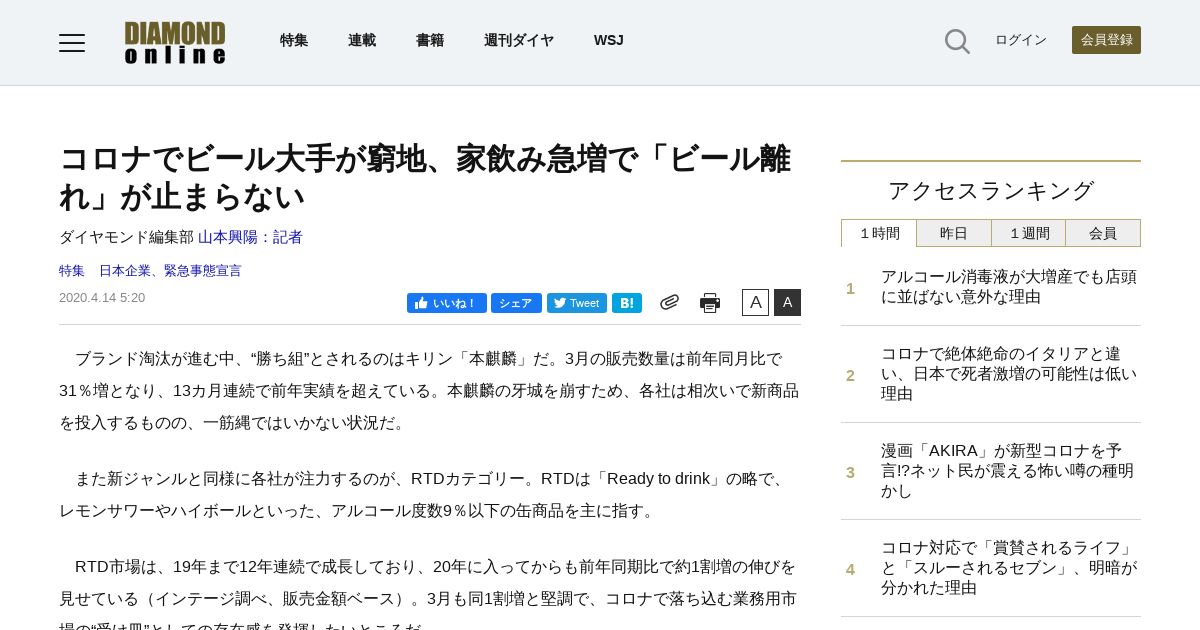Open the 特集 menu item
Screen dimensions: 1200x630
tap(294, 40)
